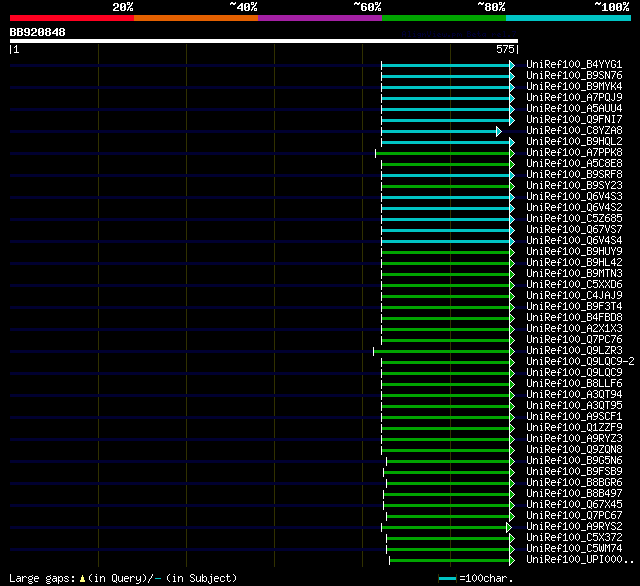The width and height of the screenshot is (640, 586).
Task: Click the UniRef100_Q6V4S4 label
Action: tap(574, 241)
